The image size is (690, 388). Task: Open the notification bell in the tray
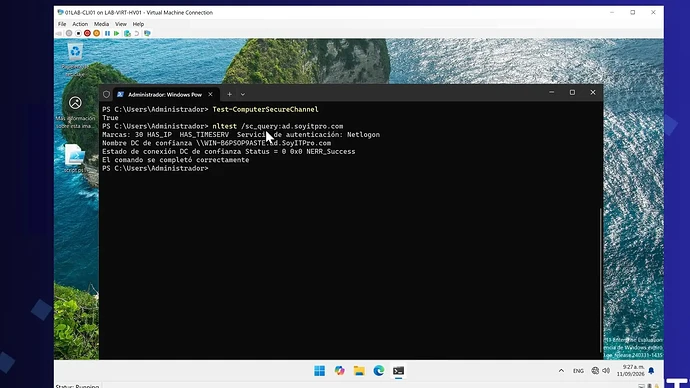(x=651, y=371)
